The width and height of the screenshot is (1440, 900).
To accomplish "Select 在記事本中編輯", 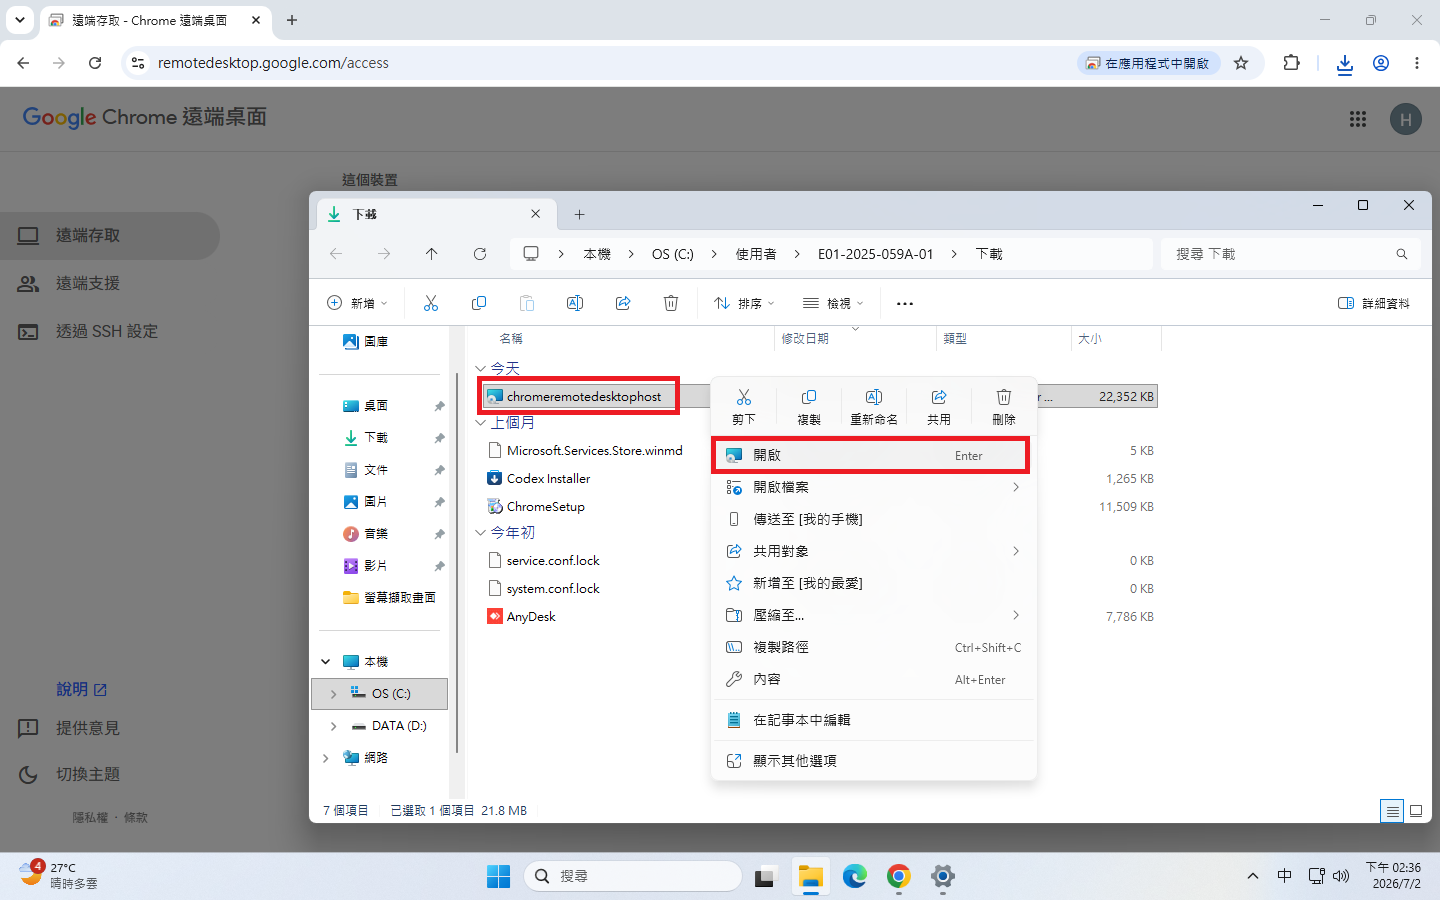I will click(x=873, y=720).
